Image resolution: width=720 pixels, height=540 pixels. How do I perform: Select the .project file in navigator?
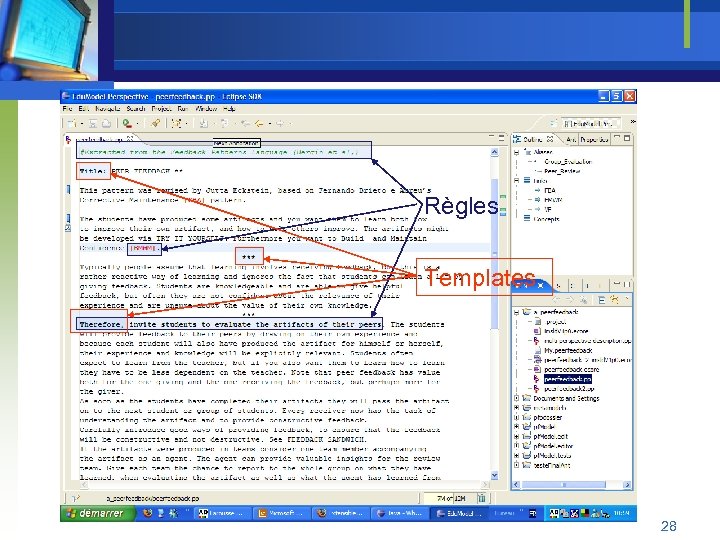[x=555, y=322]
